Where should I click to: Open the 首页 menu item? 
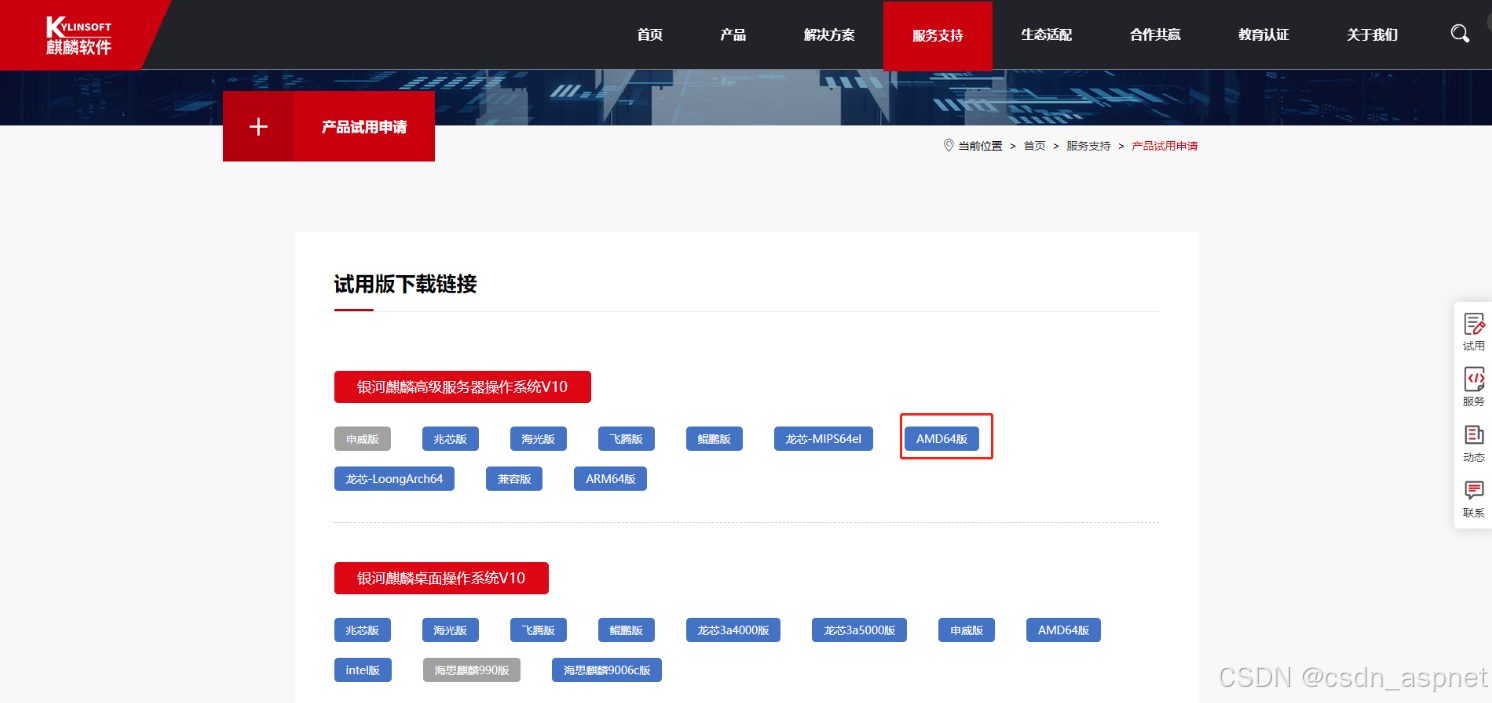[x=650, y=35]
